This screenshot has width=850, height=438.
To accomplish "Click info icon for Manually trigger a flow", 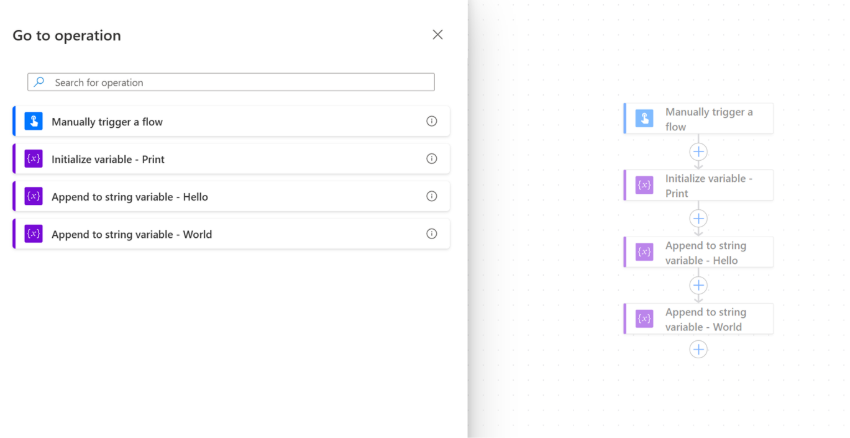I will point(432,121).
